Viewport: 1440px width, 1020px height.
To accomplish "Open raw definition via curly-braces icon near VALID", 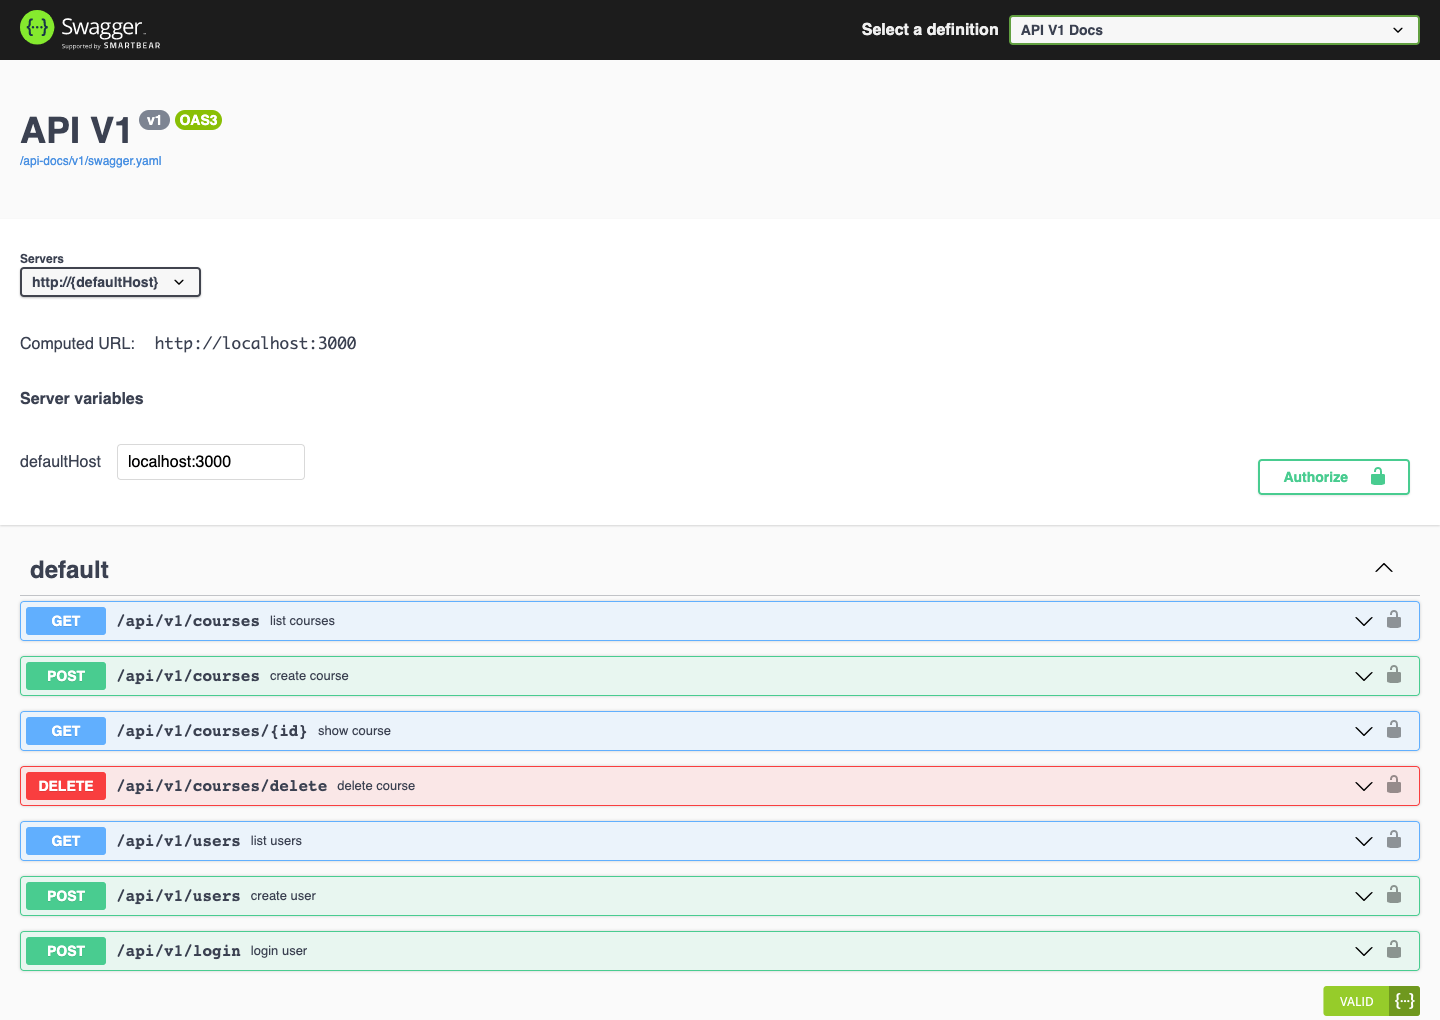I will [1405, 1000].
